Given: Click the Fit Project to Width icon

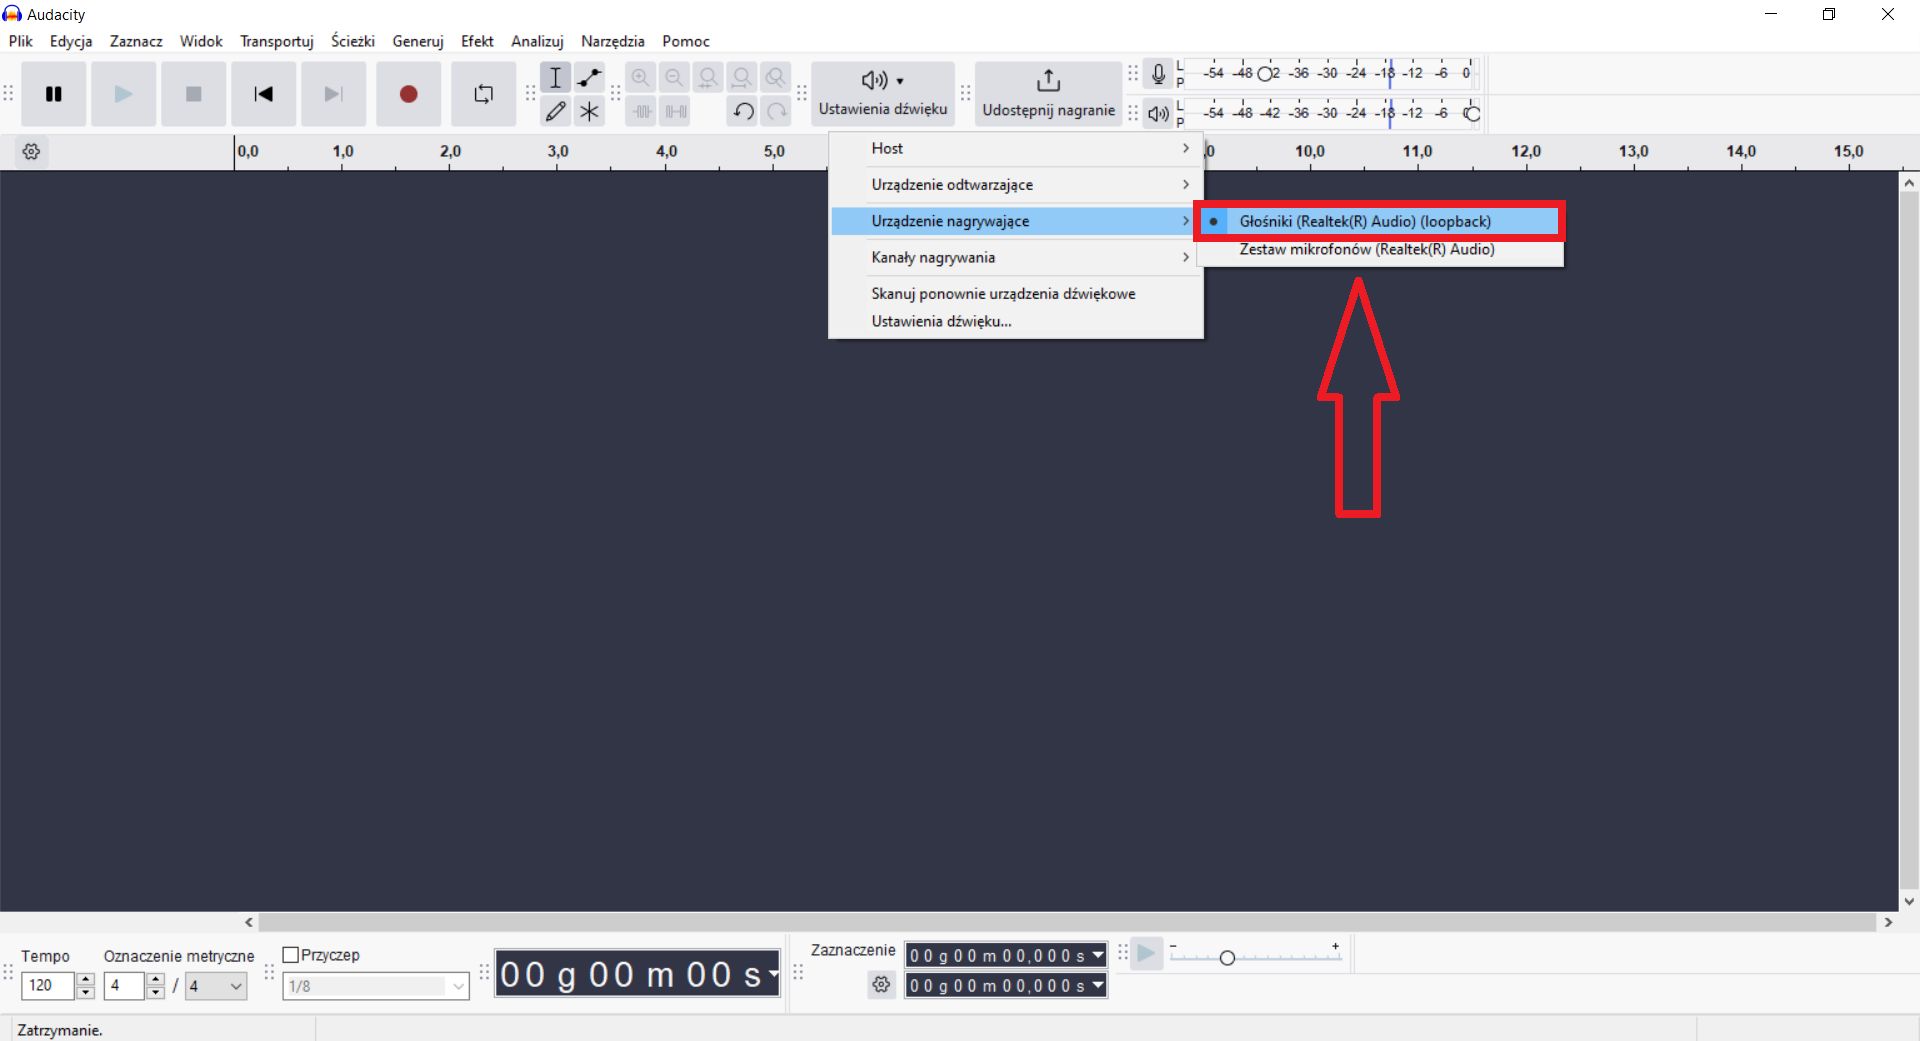Looking at the screenshot, I should point(742,78).
